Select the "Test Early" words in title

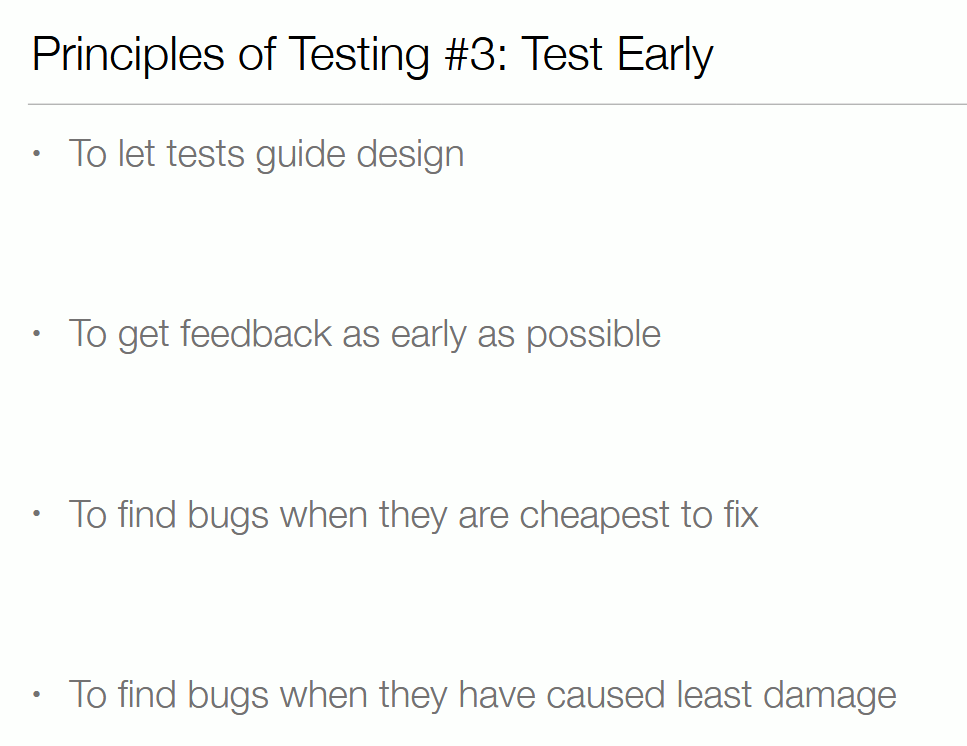click(x=617, y=55)
